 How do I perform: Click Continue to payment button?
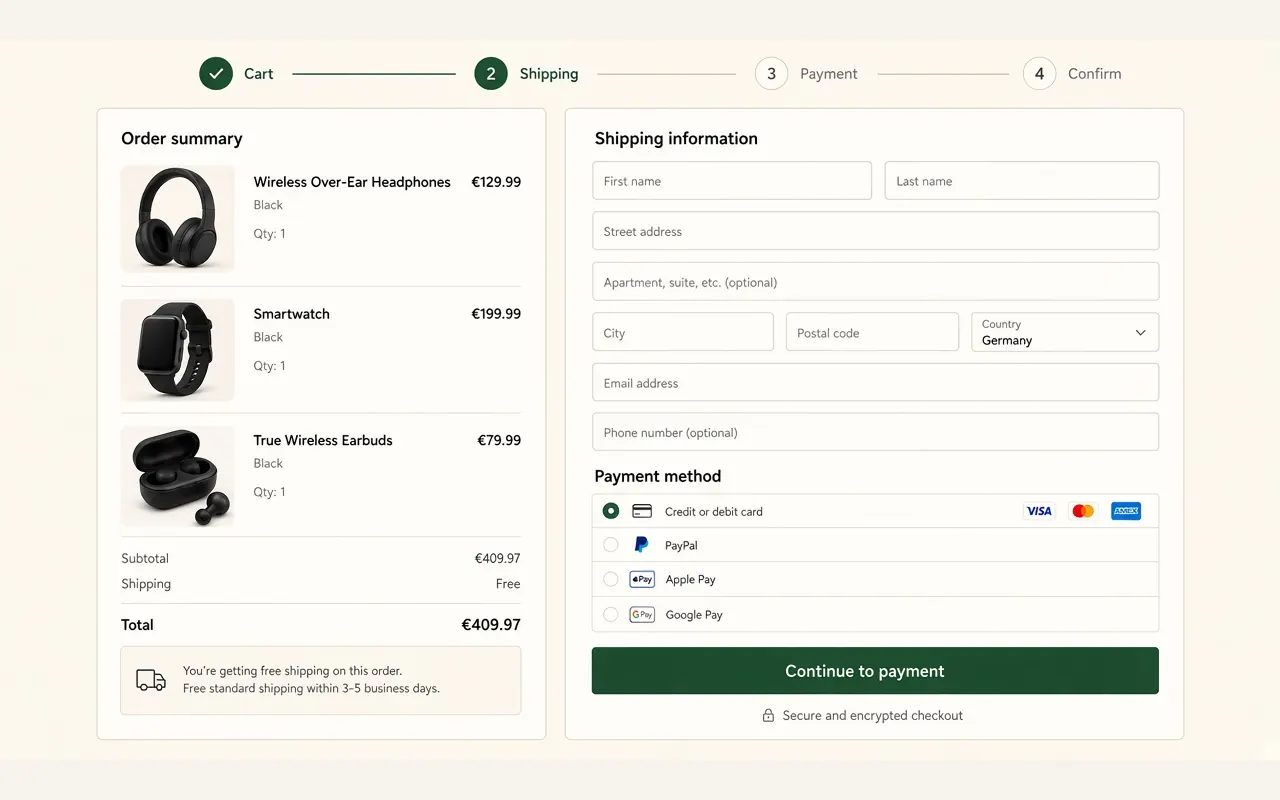pyautogui.click(x=875, y=671)
